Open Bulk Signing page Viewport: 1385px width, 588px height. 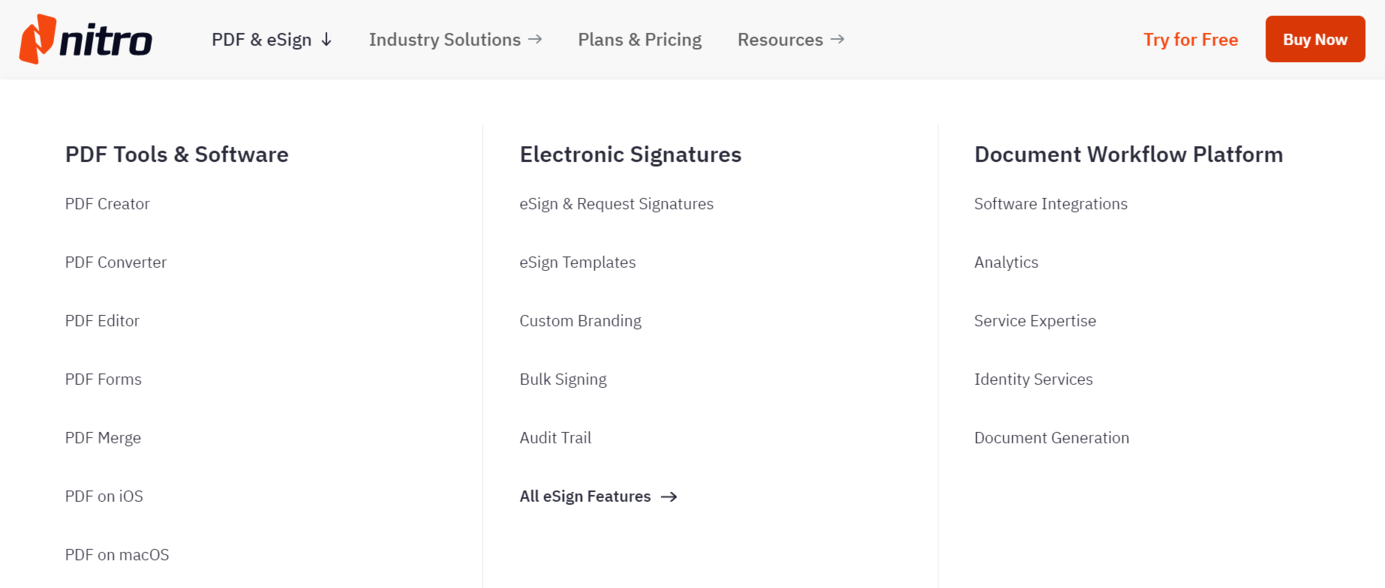(x=563, y=379)
